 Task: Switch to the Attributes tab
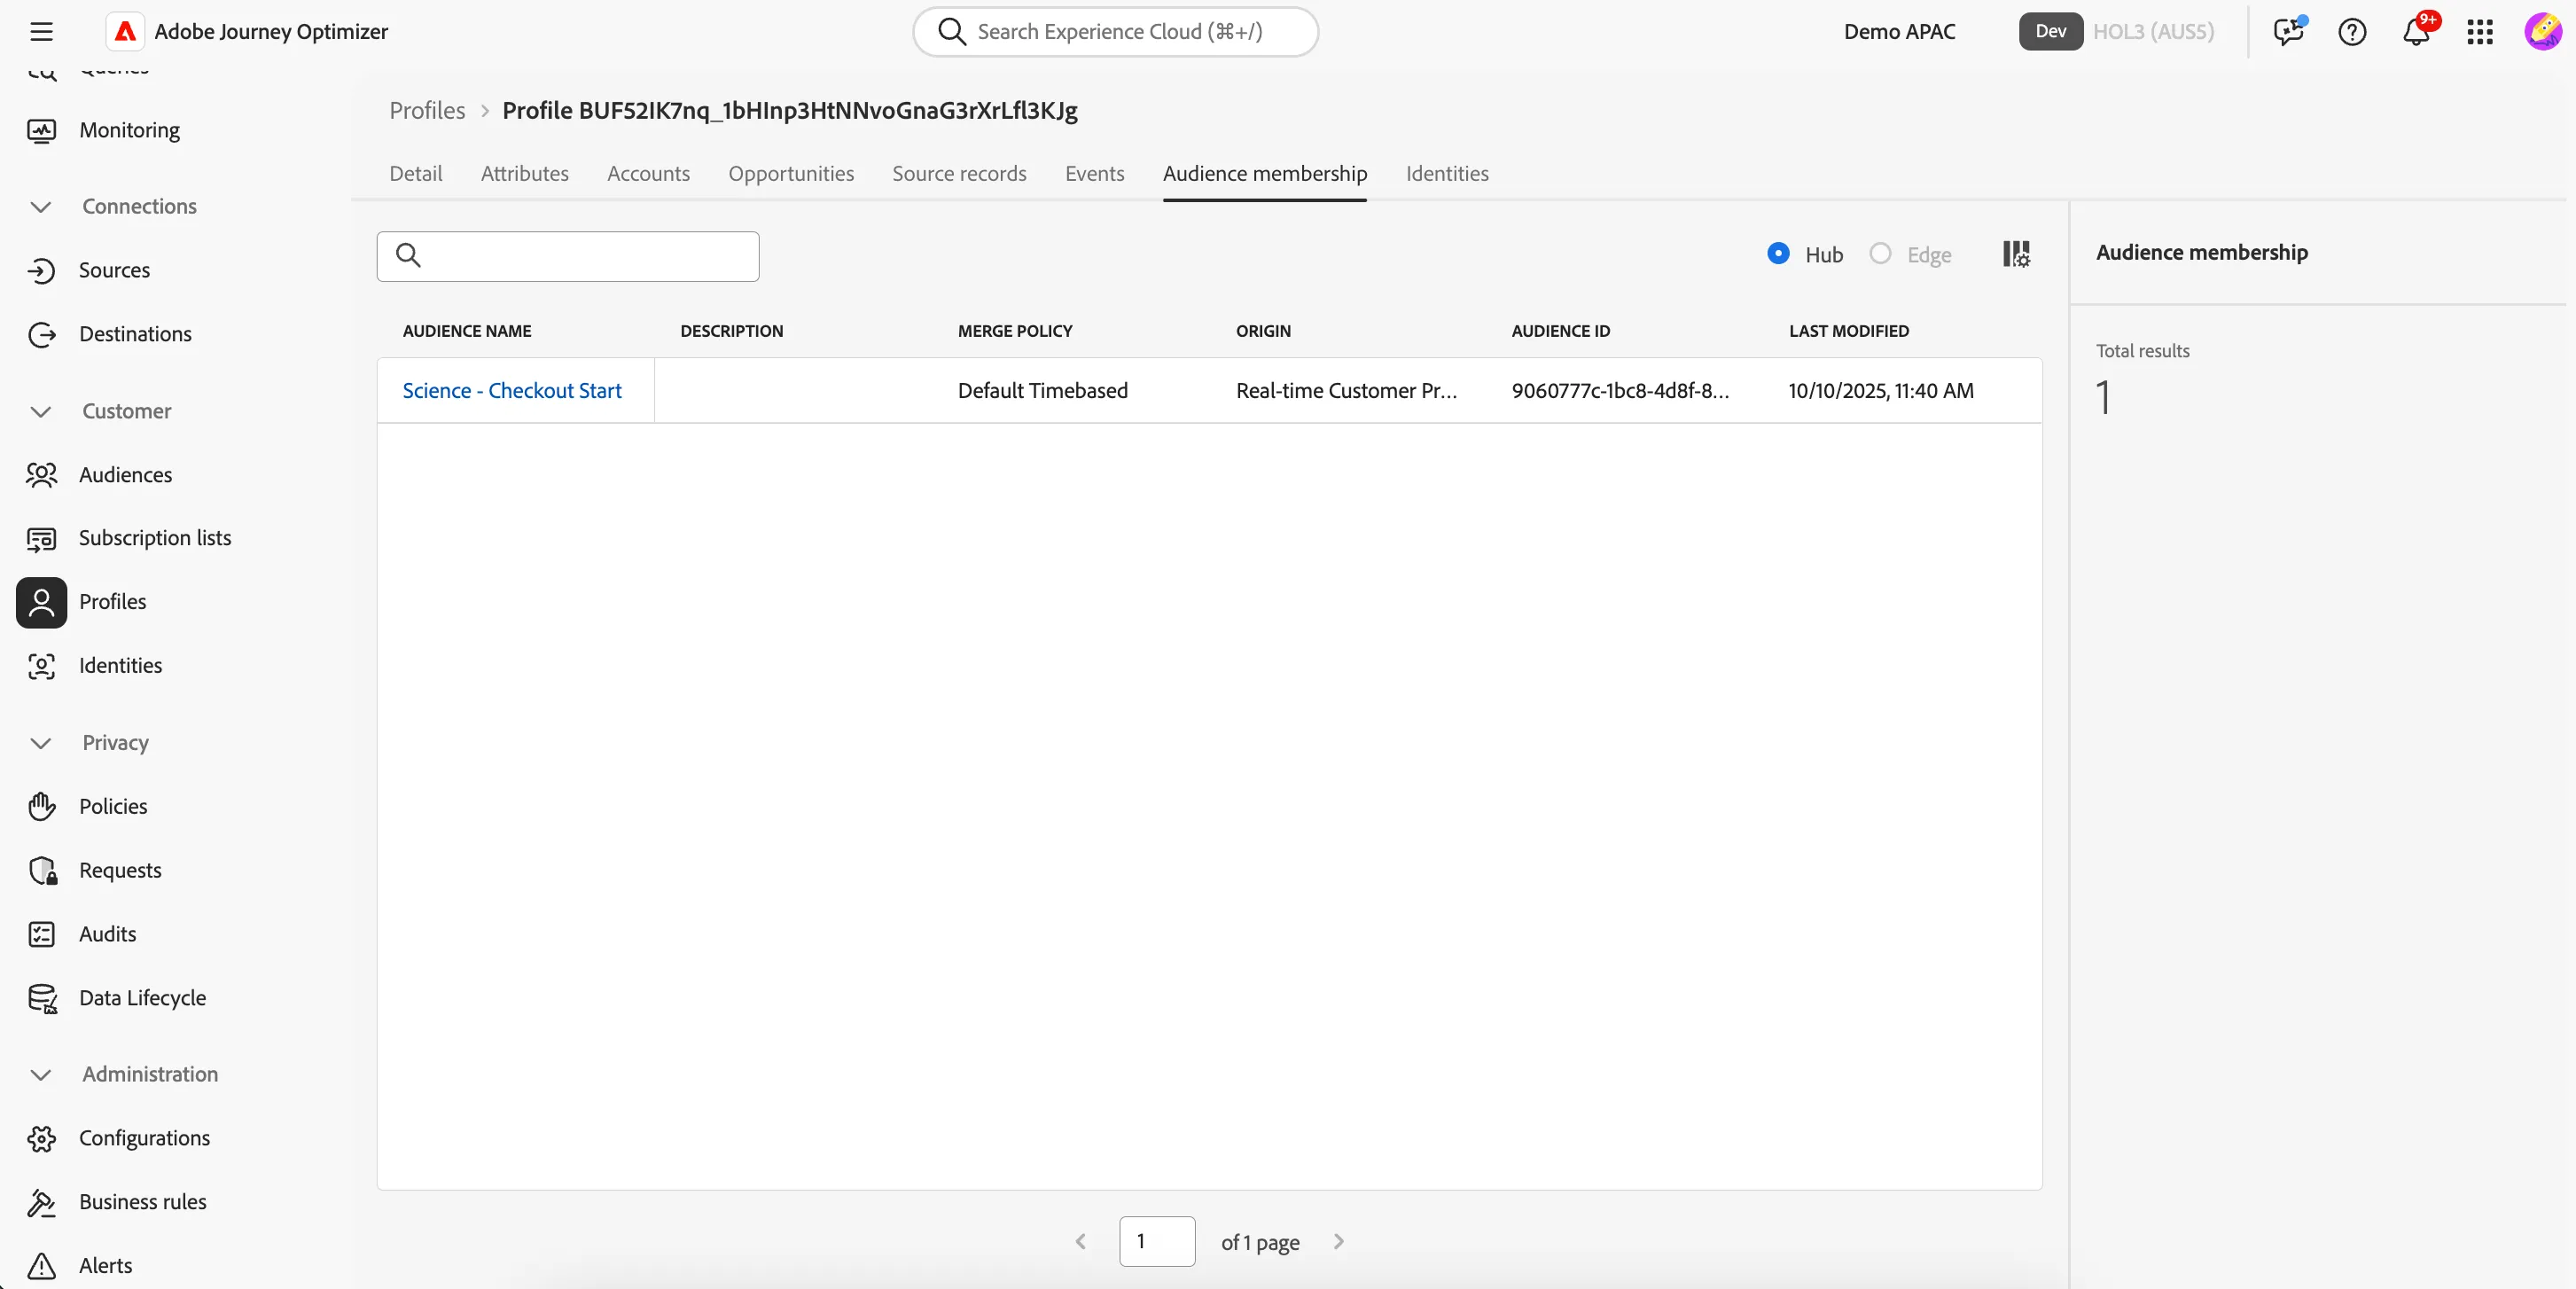(524, 174)
